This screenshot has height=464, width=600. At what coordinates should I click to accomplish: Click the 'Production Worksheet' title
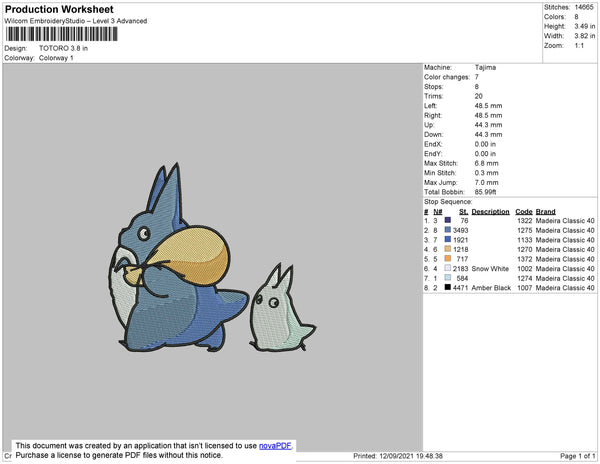coord(59,9)
